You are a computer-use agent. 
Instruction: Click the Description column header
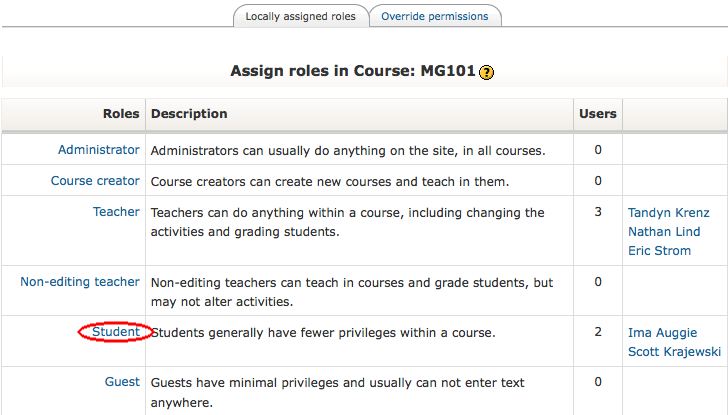tap(189, 114)
